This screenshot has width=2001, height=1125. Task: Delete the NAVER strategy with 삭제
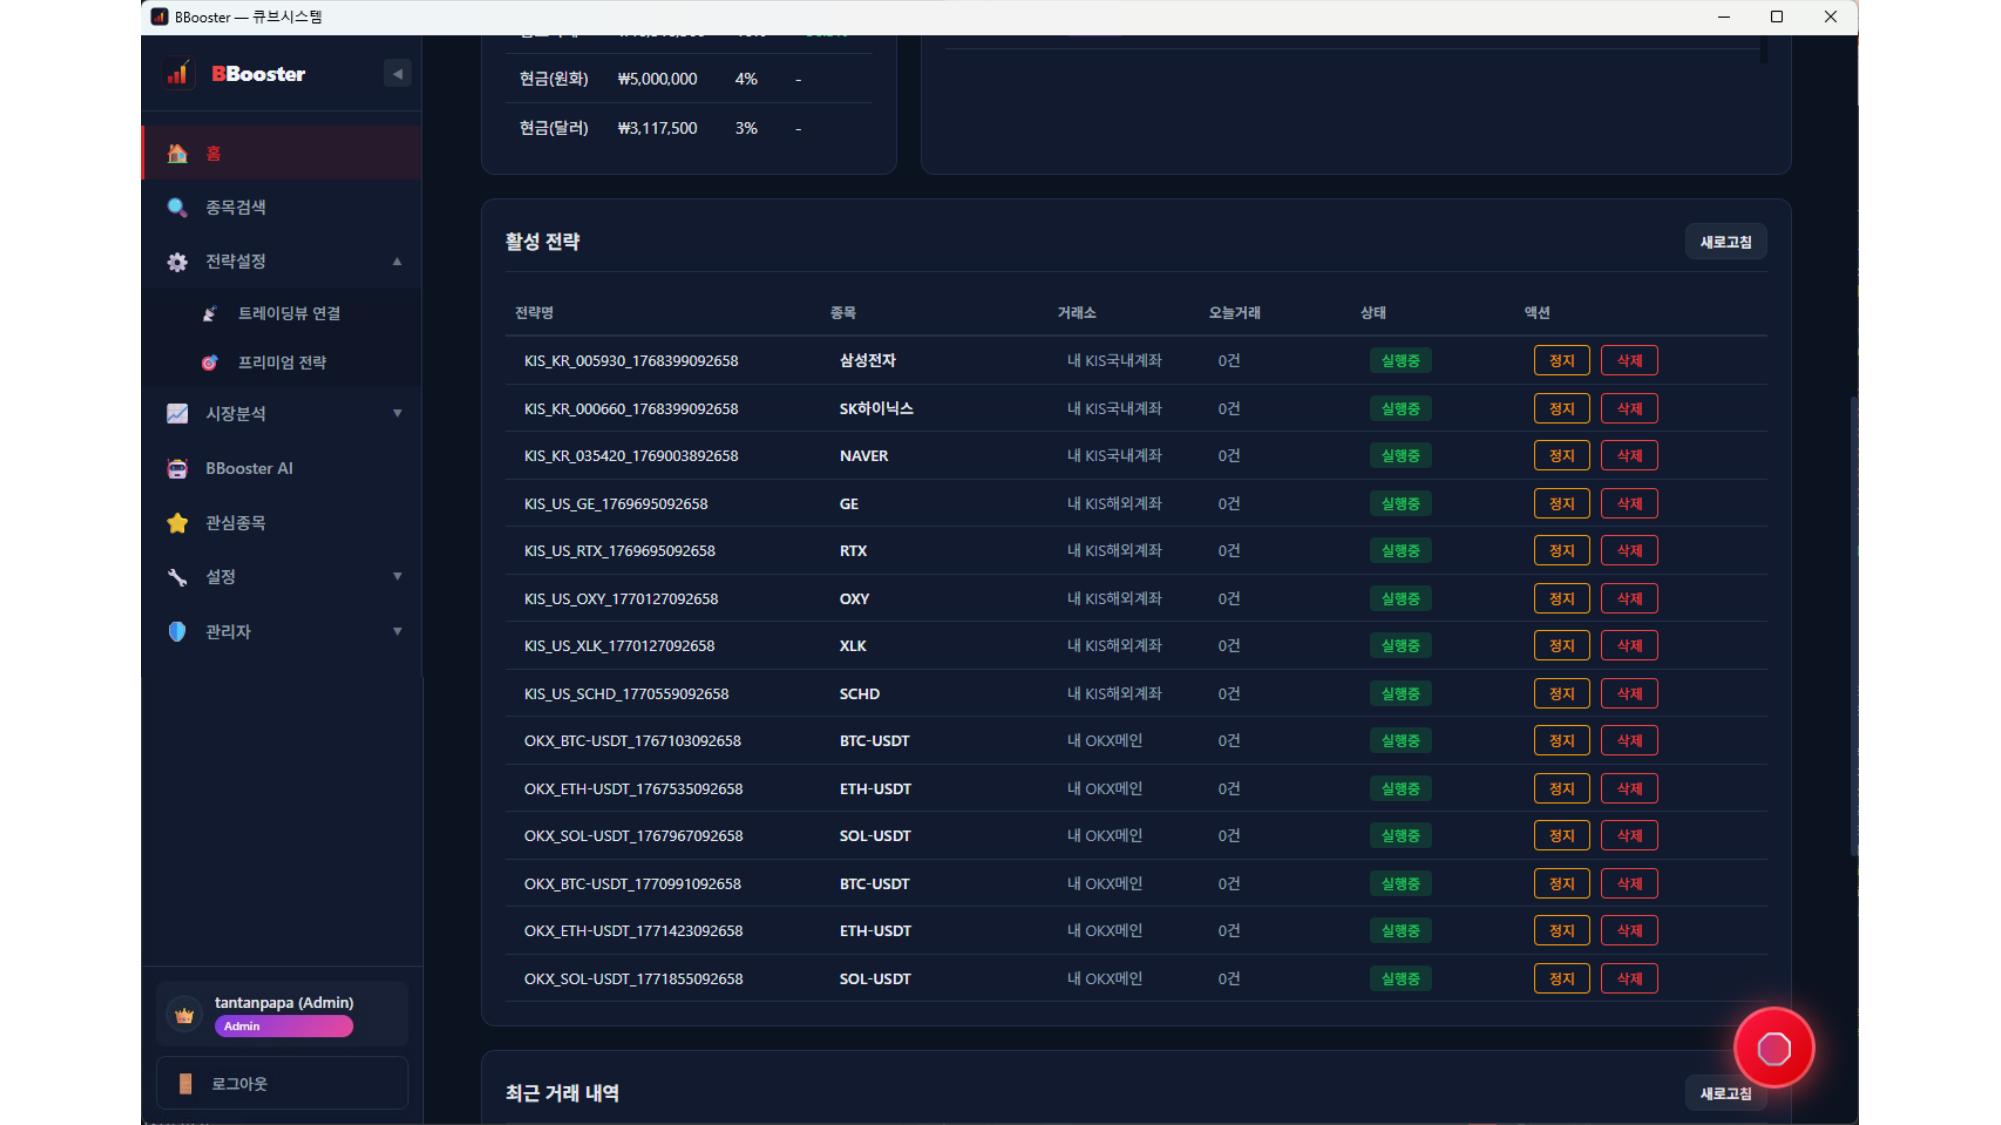[1629, 456]
